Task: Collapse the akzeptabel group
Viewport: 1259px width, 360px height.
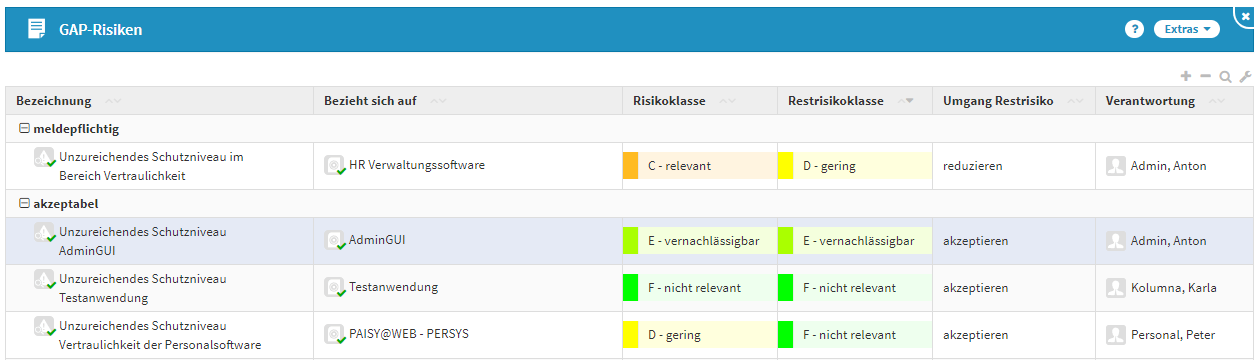Action: pos(24,204)
